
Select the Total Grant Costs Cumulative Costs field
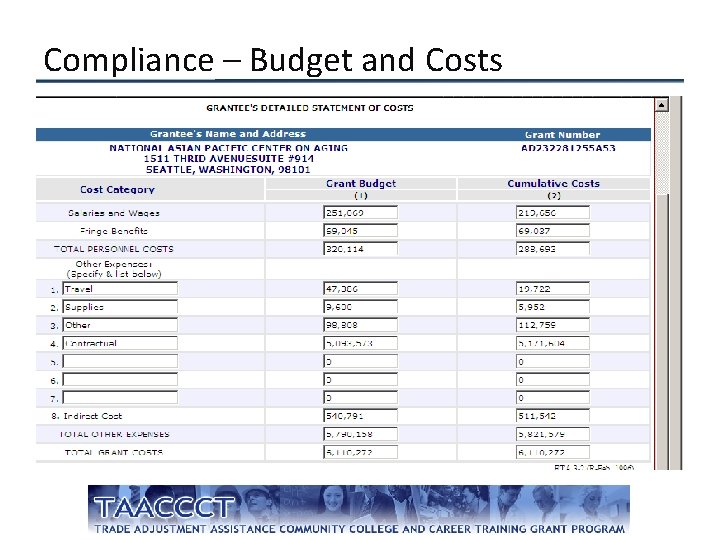tap(553, 452)
